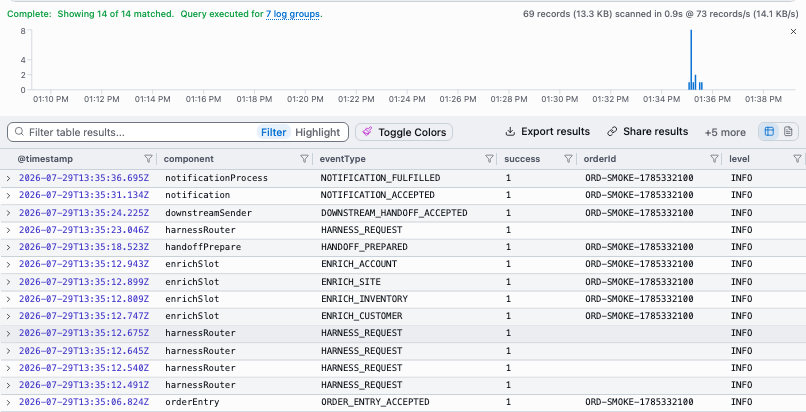This screenshot has width=806, height=412.
Task: Expand the ENRICH_ACCOUNT row
Action: pos(8,264)
